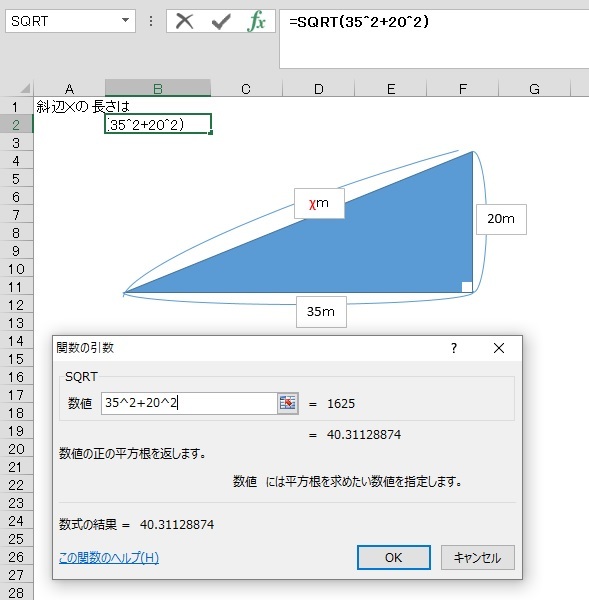Viewport: 589px width, 600px height.
Task: Collapse dialog using the range selector icon
Action: point(287,403)
